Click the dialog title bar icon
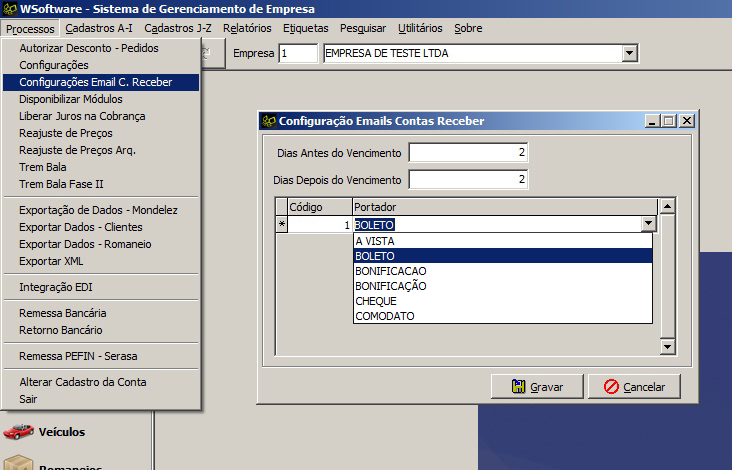Screen dimensions: 732x470 pos(268,121)
